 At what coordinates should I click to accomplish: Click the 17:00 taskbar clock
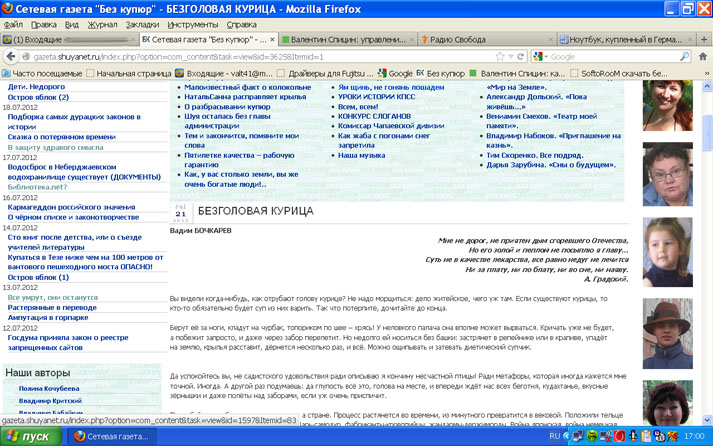[x=694, y=436]
